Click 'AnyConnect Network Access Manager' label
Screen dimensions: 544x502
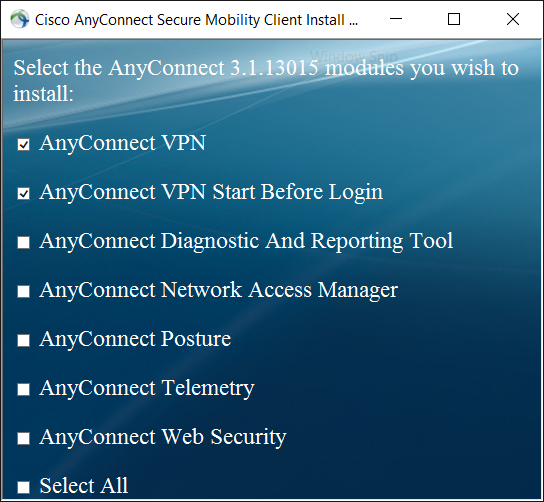[219, 290]
